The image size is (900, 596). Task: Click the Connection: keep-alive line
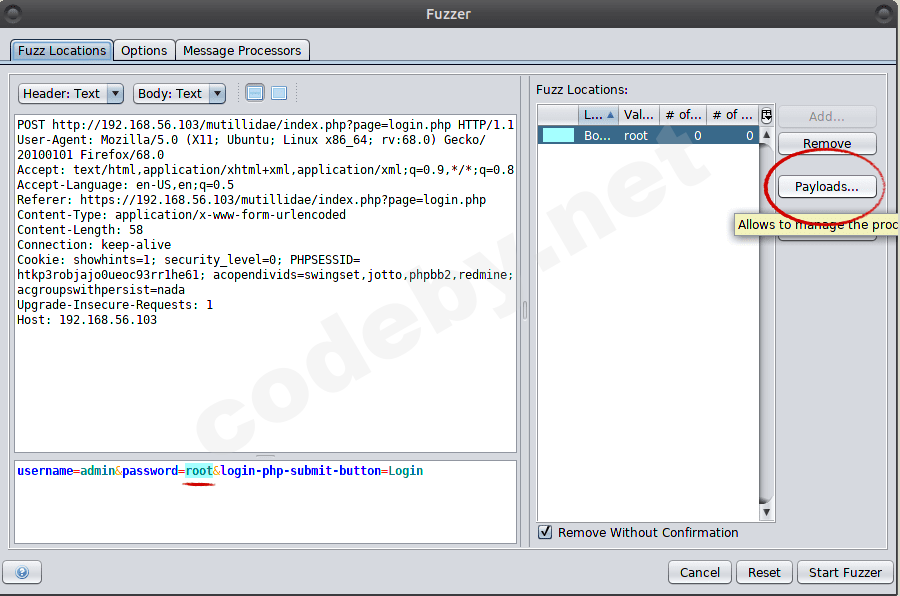pyautogui.click(x=94, y=245)
